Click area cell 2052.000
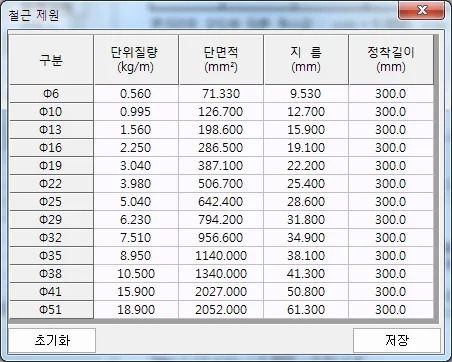This screenshot has width=452, height=362. (221, 310)
